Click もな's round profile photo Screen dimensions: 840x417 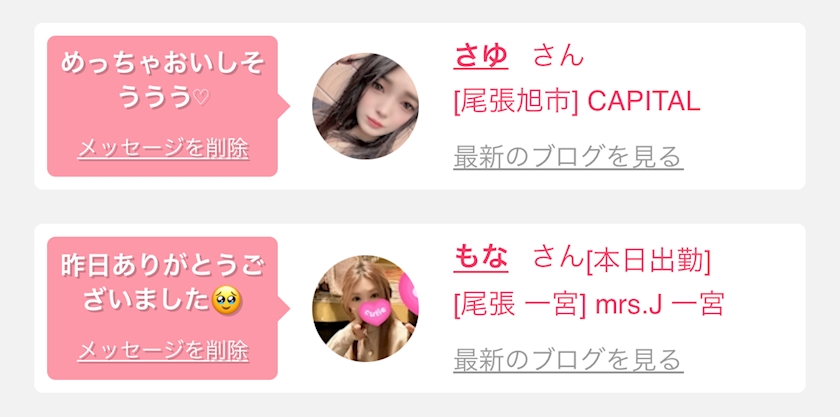point(365,308)
